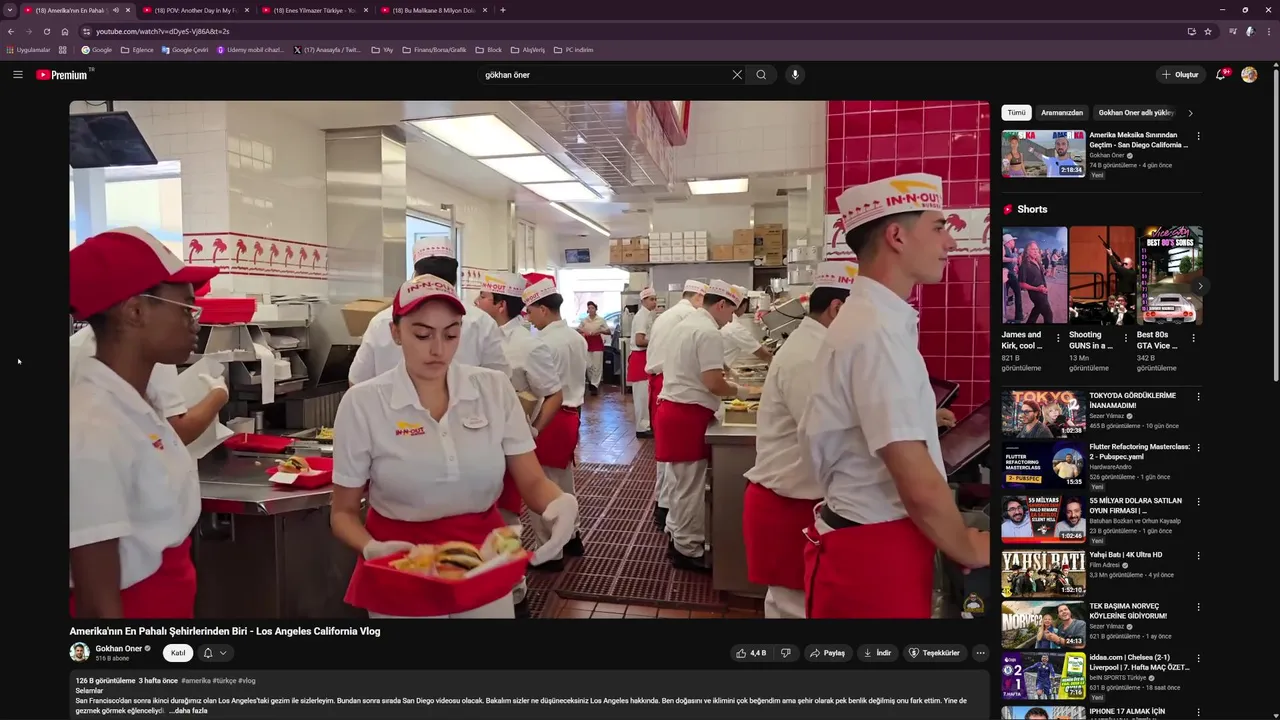This screenshot has width=1280, height=720.
Task: Clear the search box with the X icon
Action: click(737, 75)
